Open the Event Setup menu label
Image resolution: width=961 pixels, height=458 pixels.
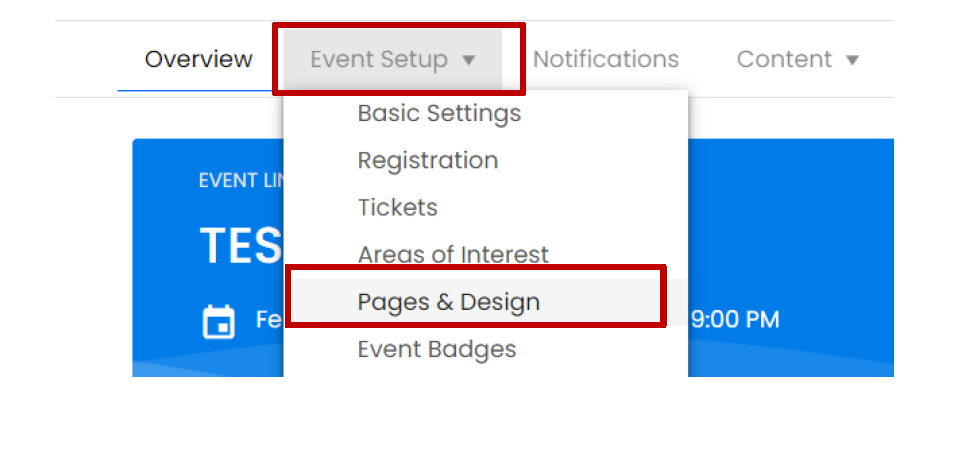pyautogui.click(x=378, y=60)
